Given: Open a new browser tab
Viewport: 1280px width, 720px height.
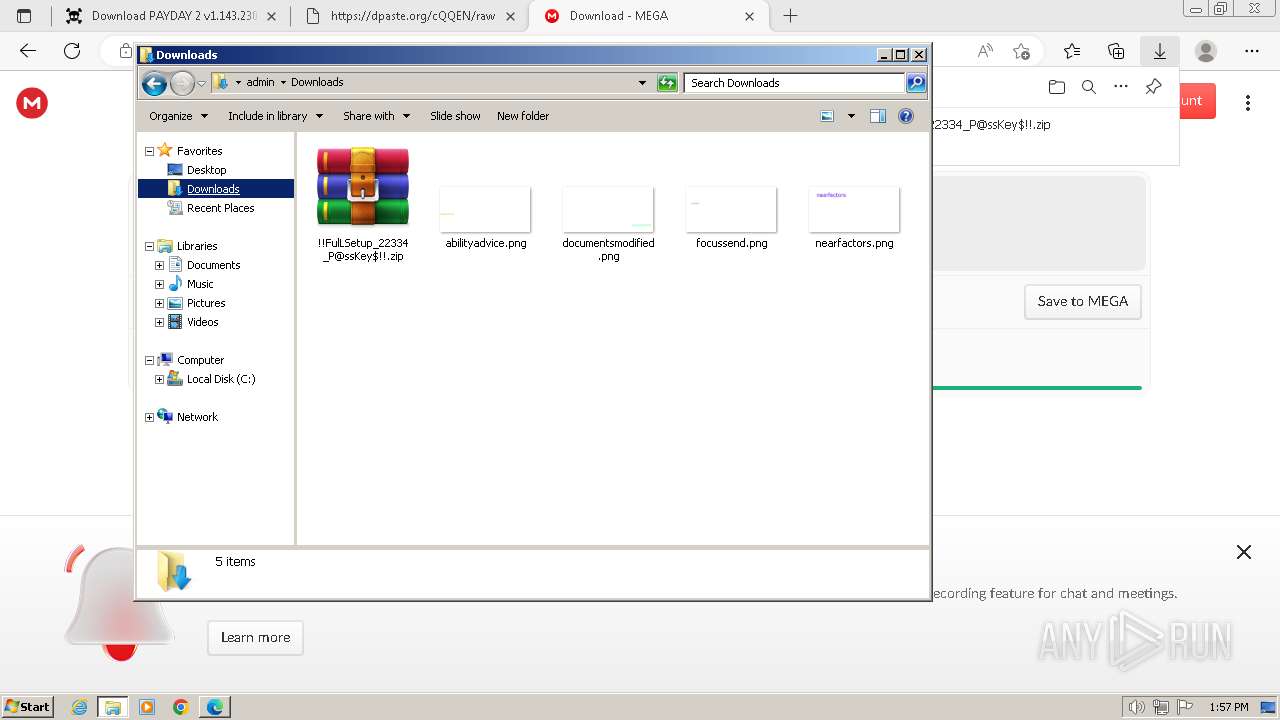Looking at the screenshot, I should point(790,16).
